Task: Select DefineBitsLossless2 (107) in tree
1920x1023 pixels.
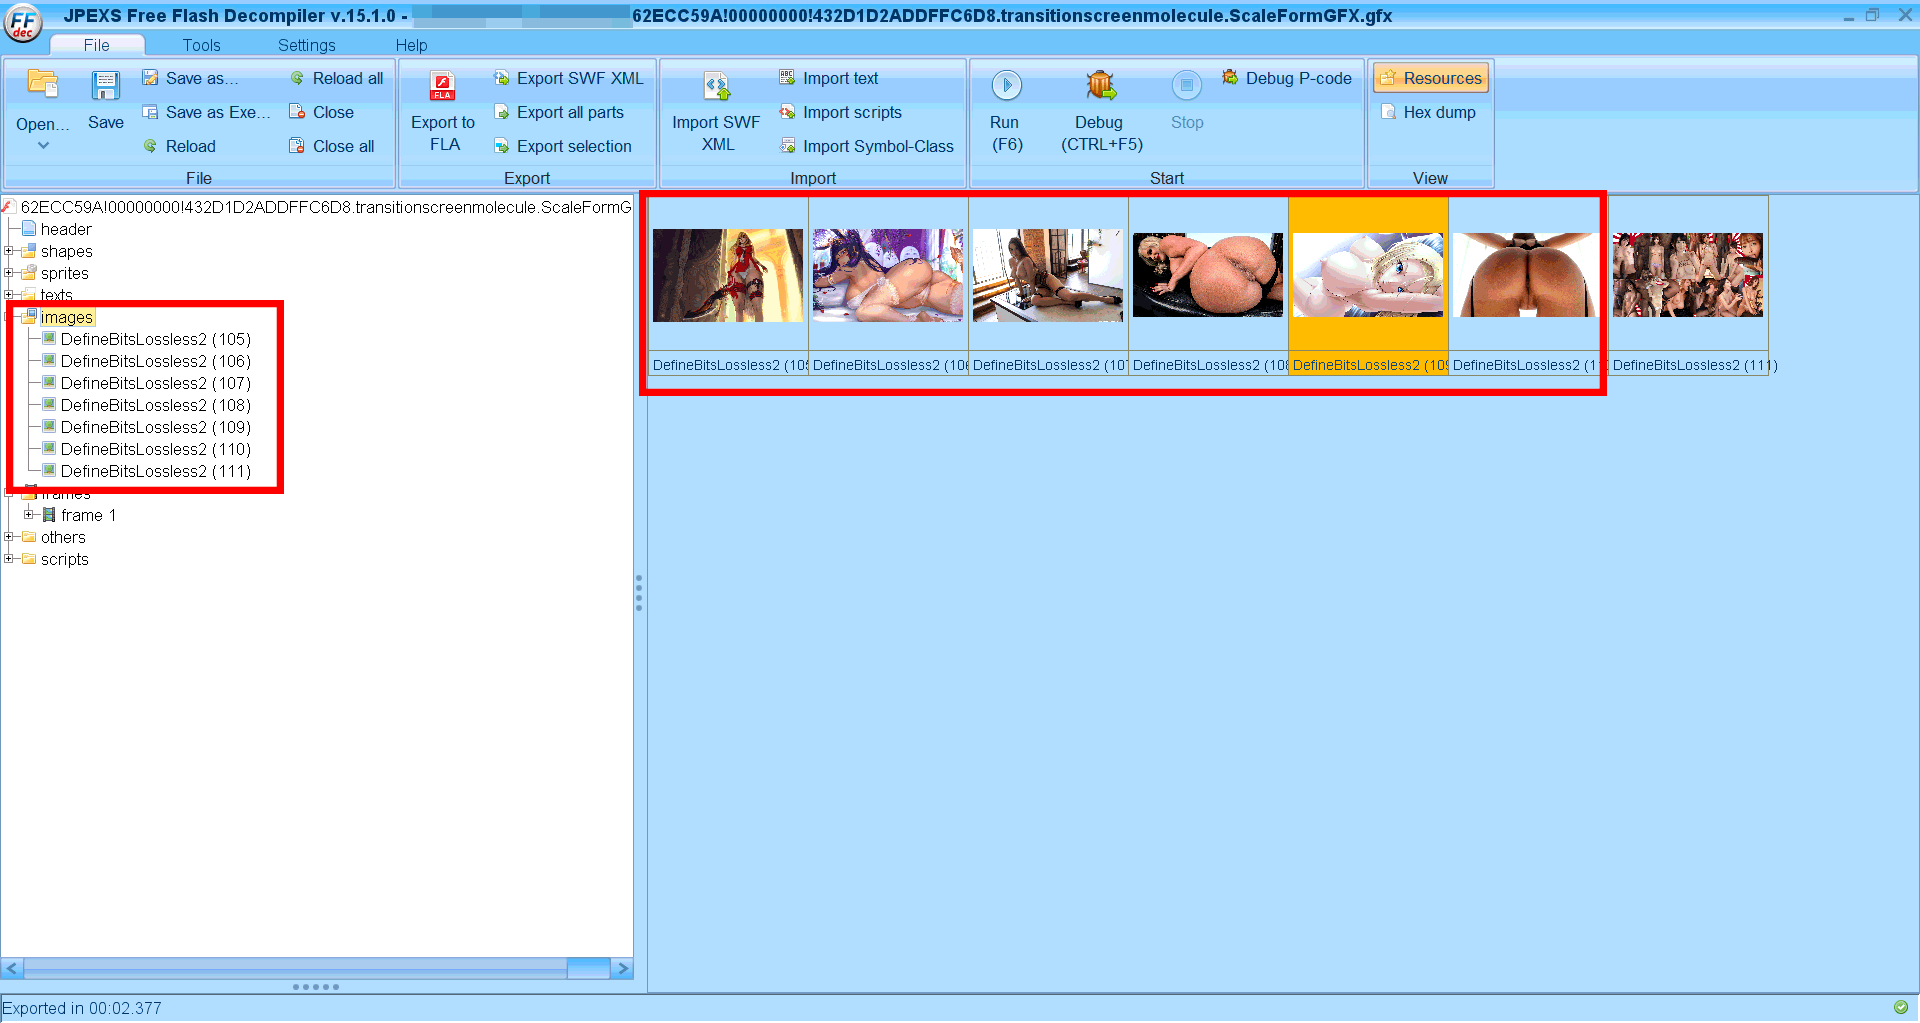Action: click(x=155, y=383)
